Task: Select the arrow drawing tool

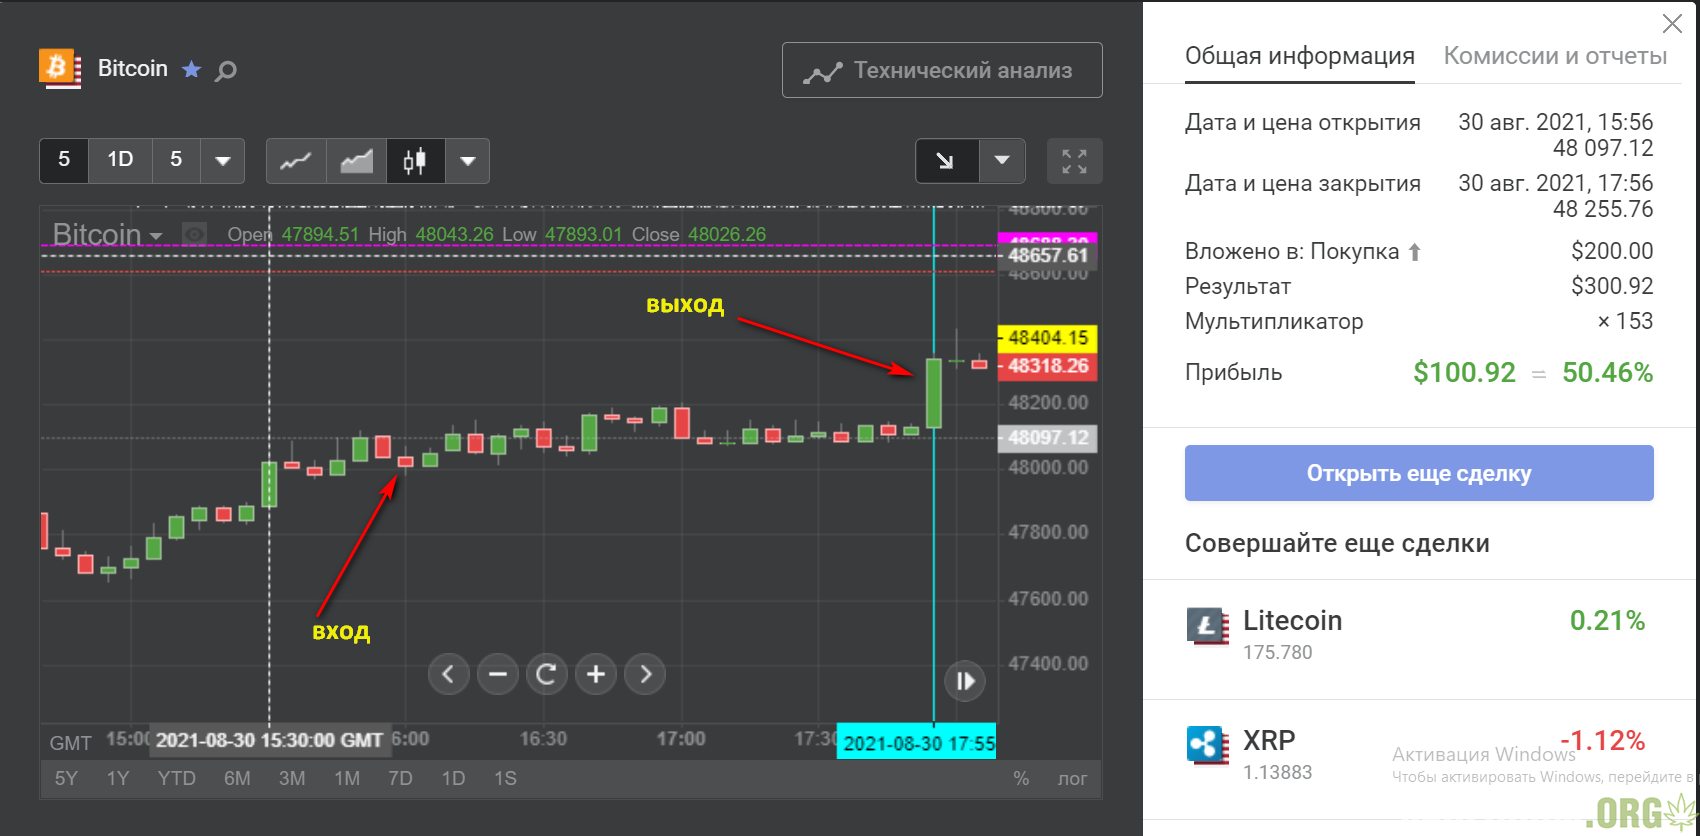Action: point(946,161)
